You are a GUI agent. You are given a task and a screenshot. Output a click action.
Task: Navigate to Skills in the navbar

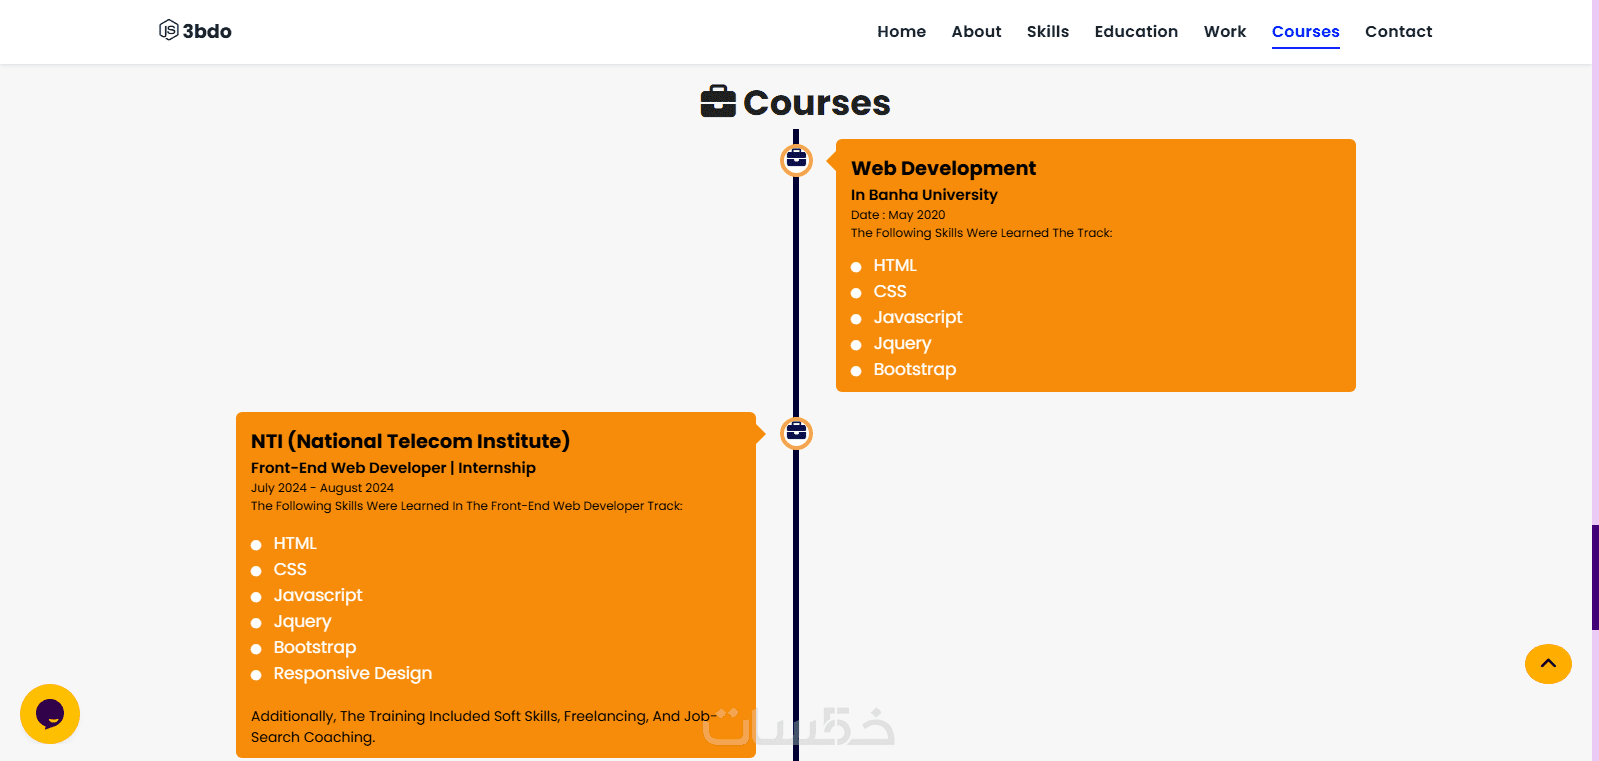point(1048,32)
